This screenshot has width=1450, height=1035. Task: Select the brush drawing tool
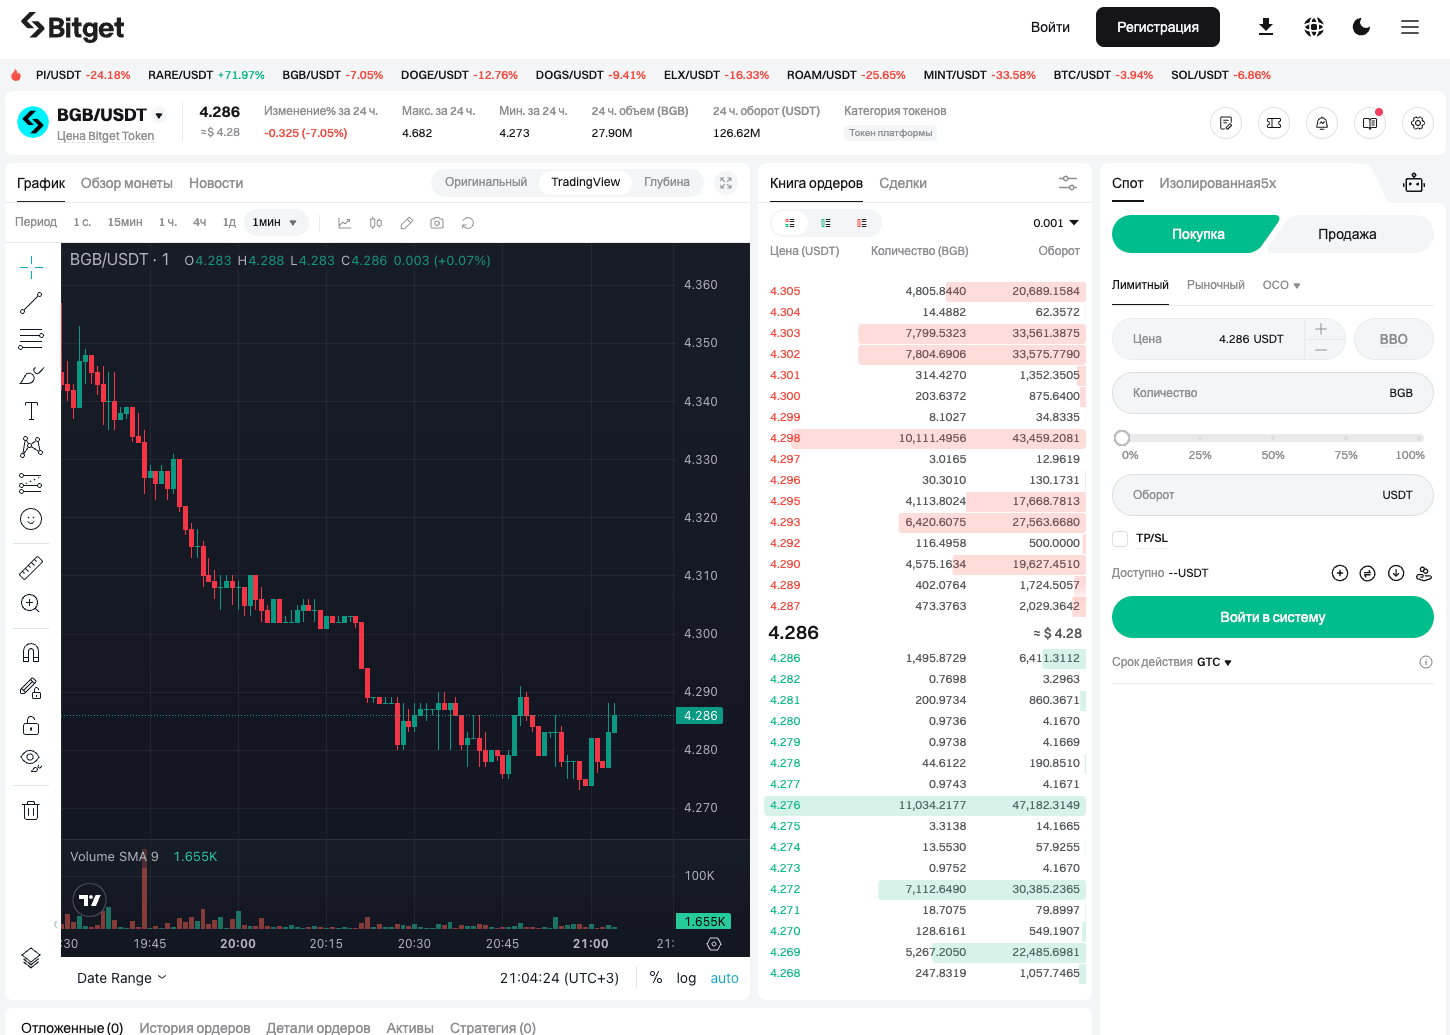(31, 375)
